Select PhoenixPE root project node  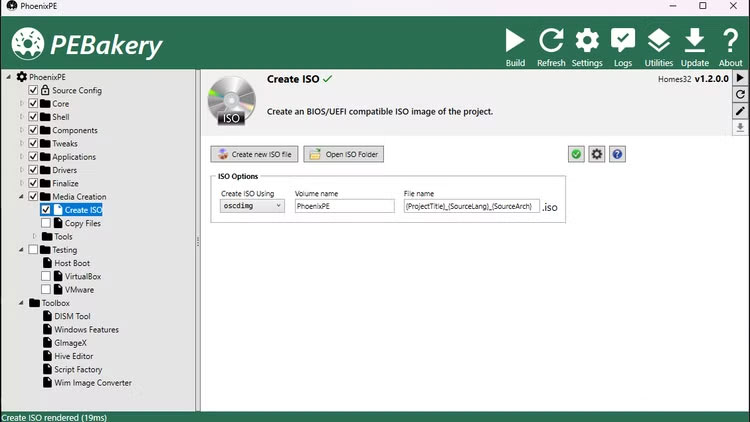point(47,77)
